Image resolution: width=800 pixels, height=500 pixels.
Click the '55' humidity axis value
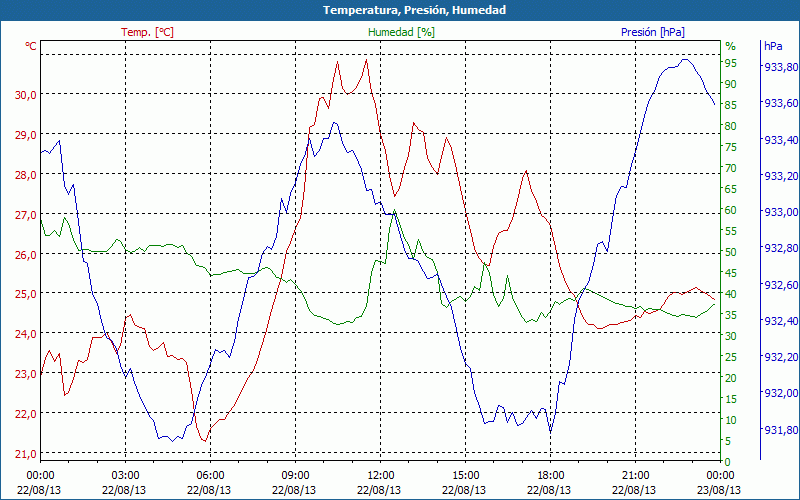731,231
